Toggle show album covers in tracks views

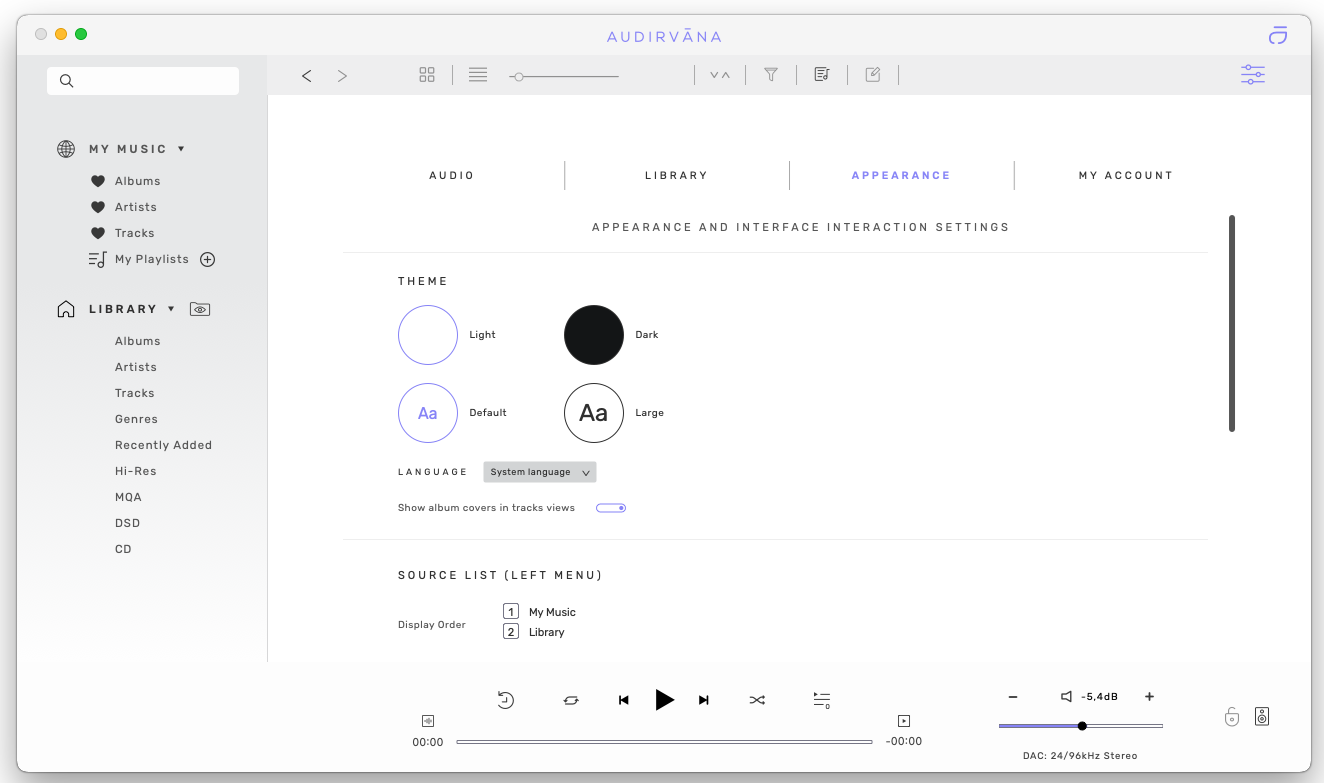pos(611,508)
